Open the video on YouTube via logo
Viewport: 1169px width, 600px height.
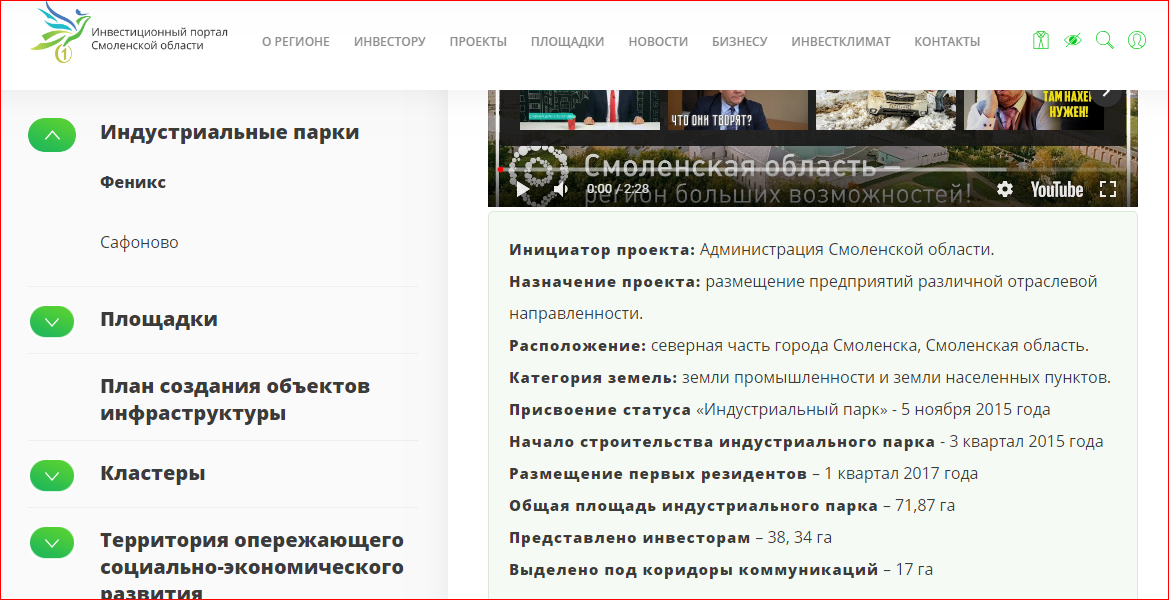pos(1057,189)
